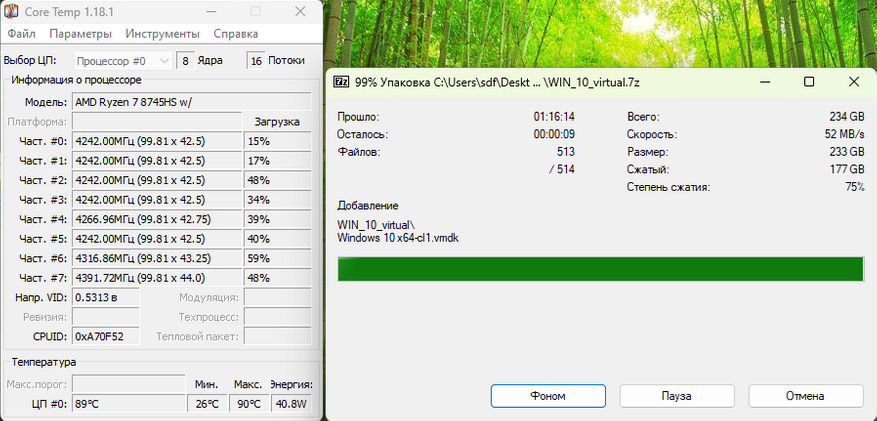Screen dimensions: 877x421
Task: Click the compressed size 177 GB
Action: tap(847, 169)
